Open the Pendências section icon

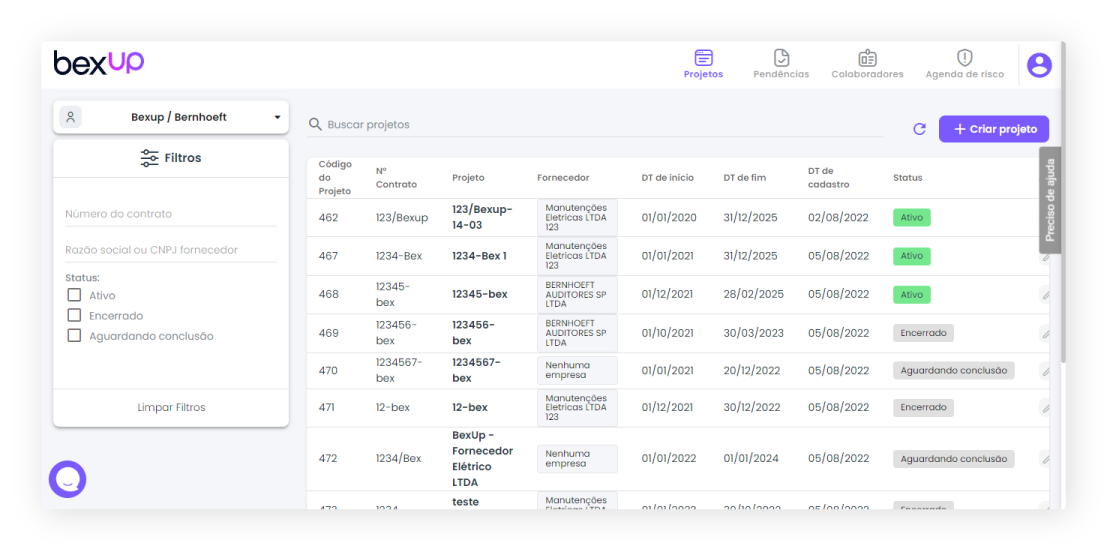click(x=781, y=58)
